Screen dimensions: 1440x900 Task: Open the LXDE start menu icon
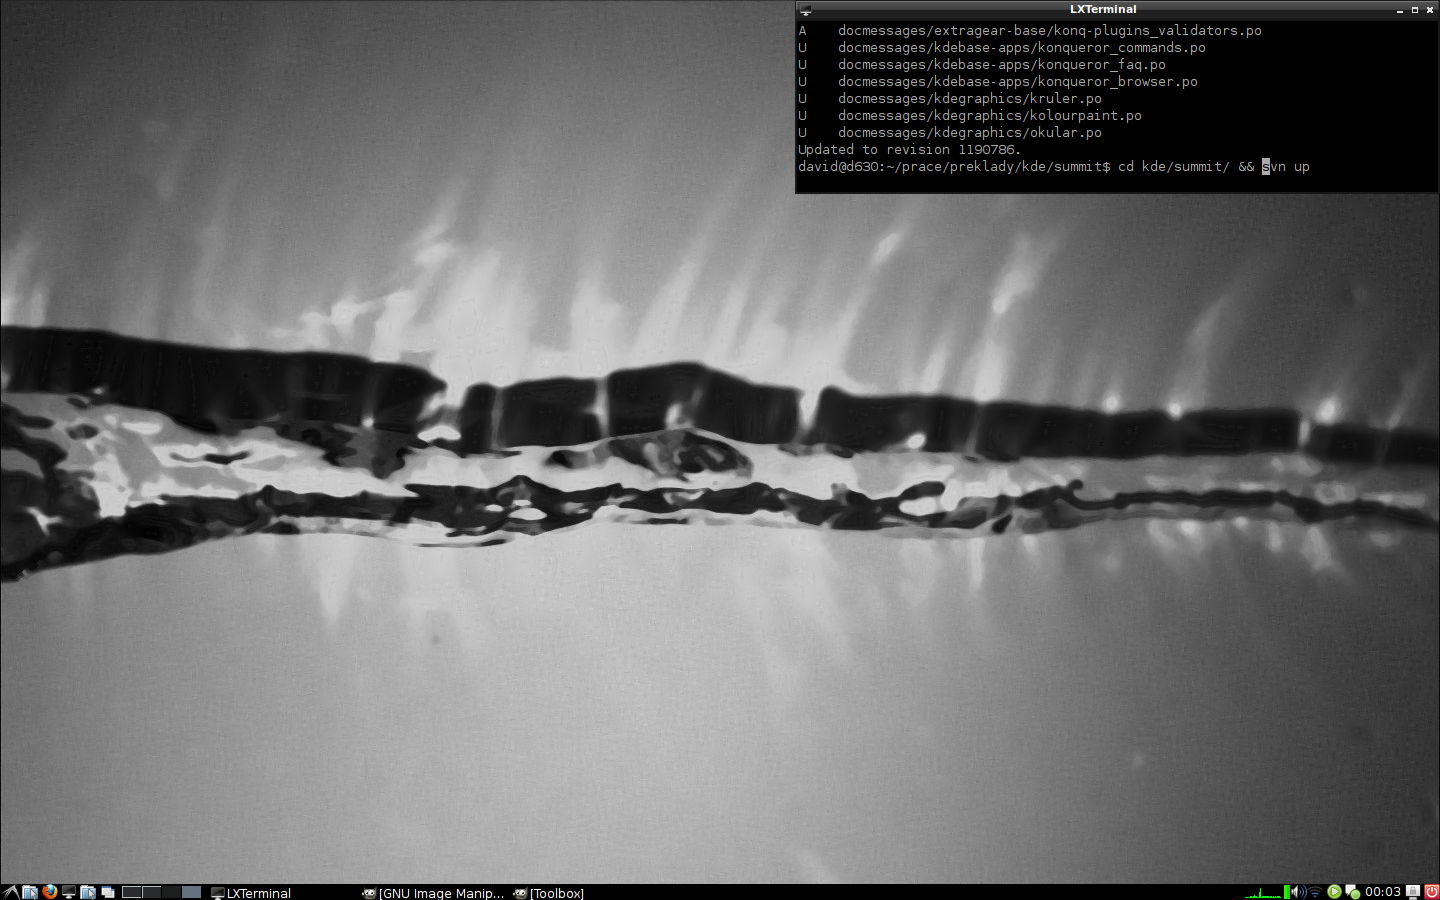click(x=10, y=892)
